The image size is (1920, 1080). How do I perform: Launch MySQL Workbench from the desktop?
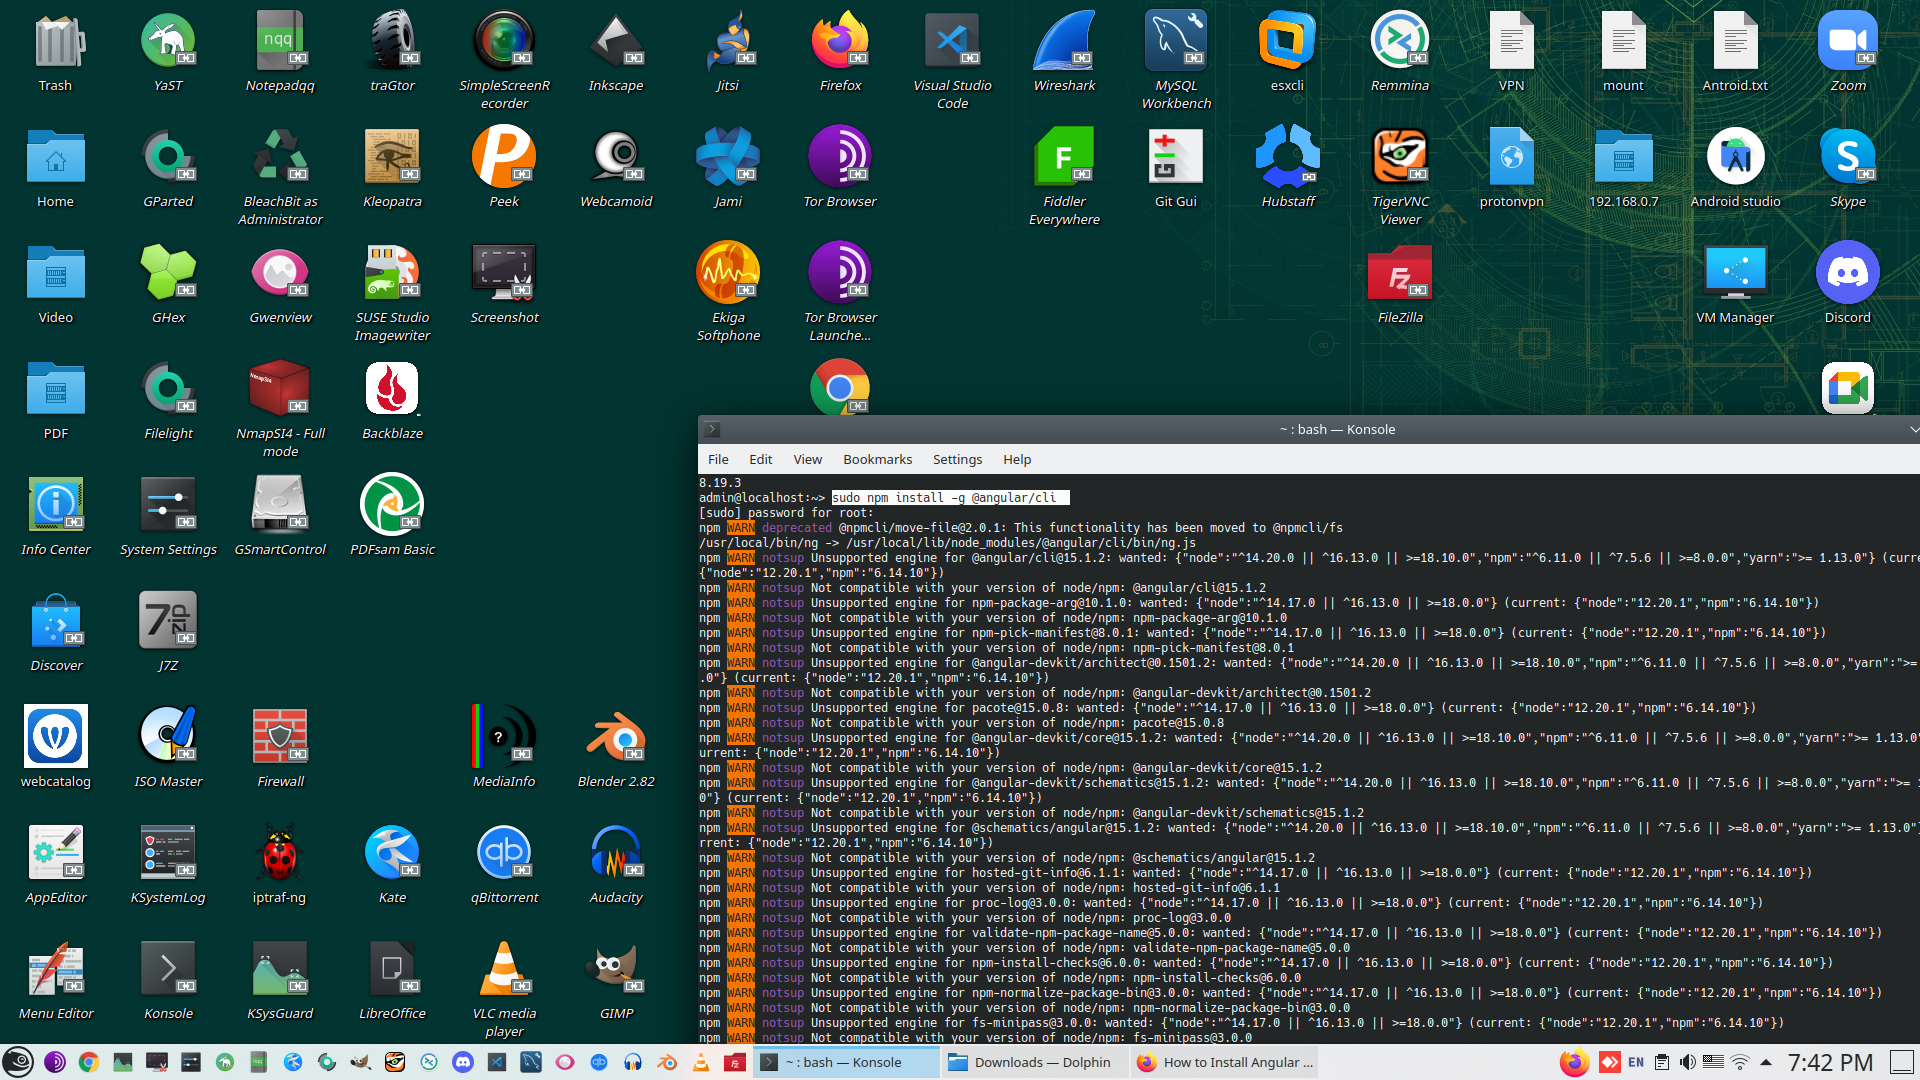pos(1176,45)
